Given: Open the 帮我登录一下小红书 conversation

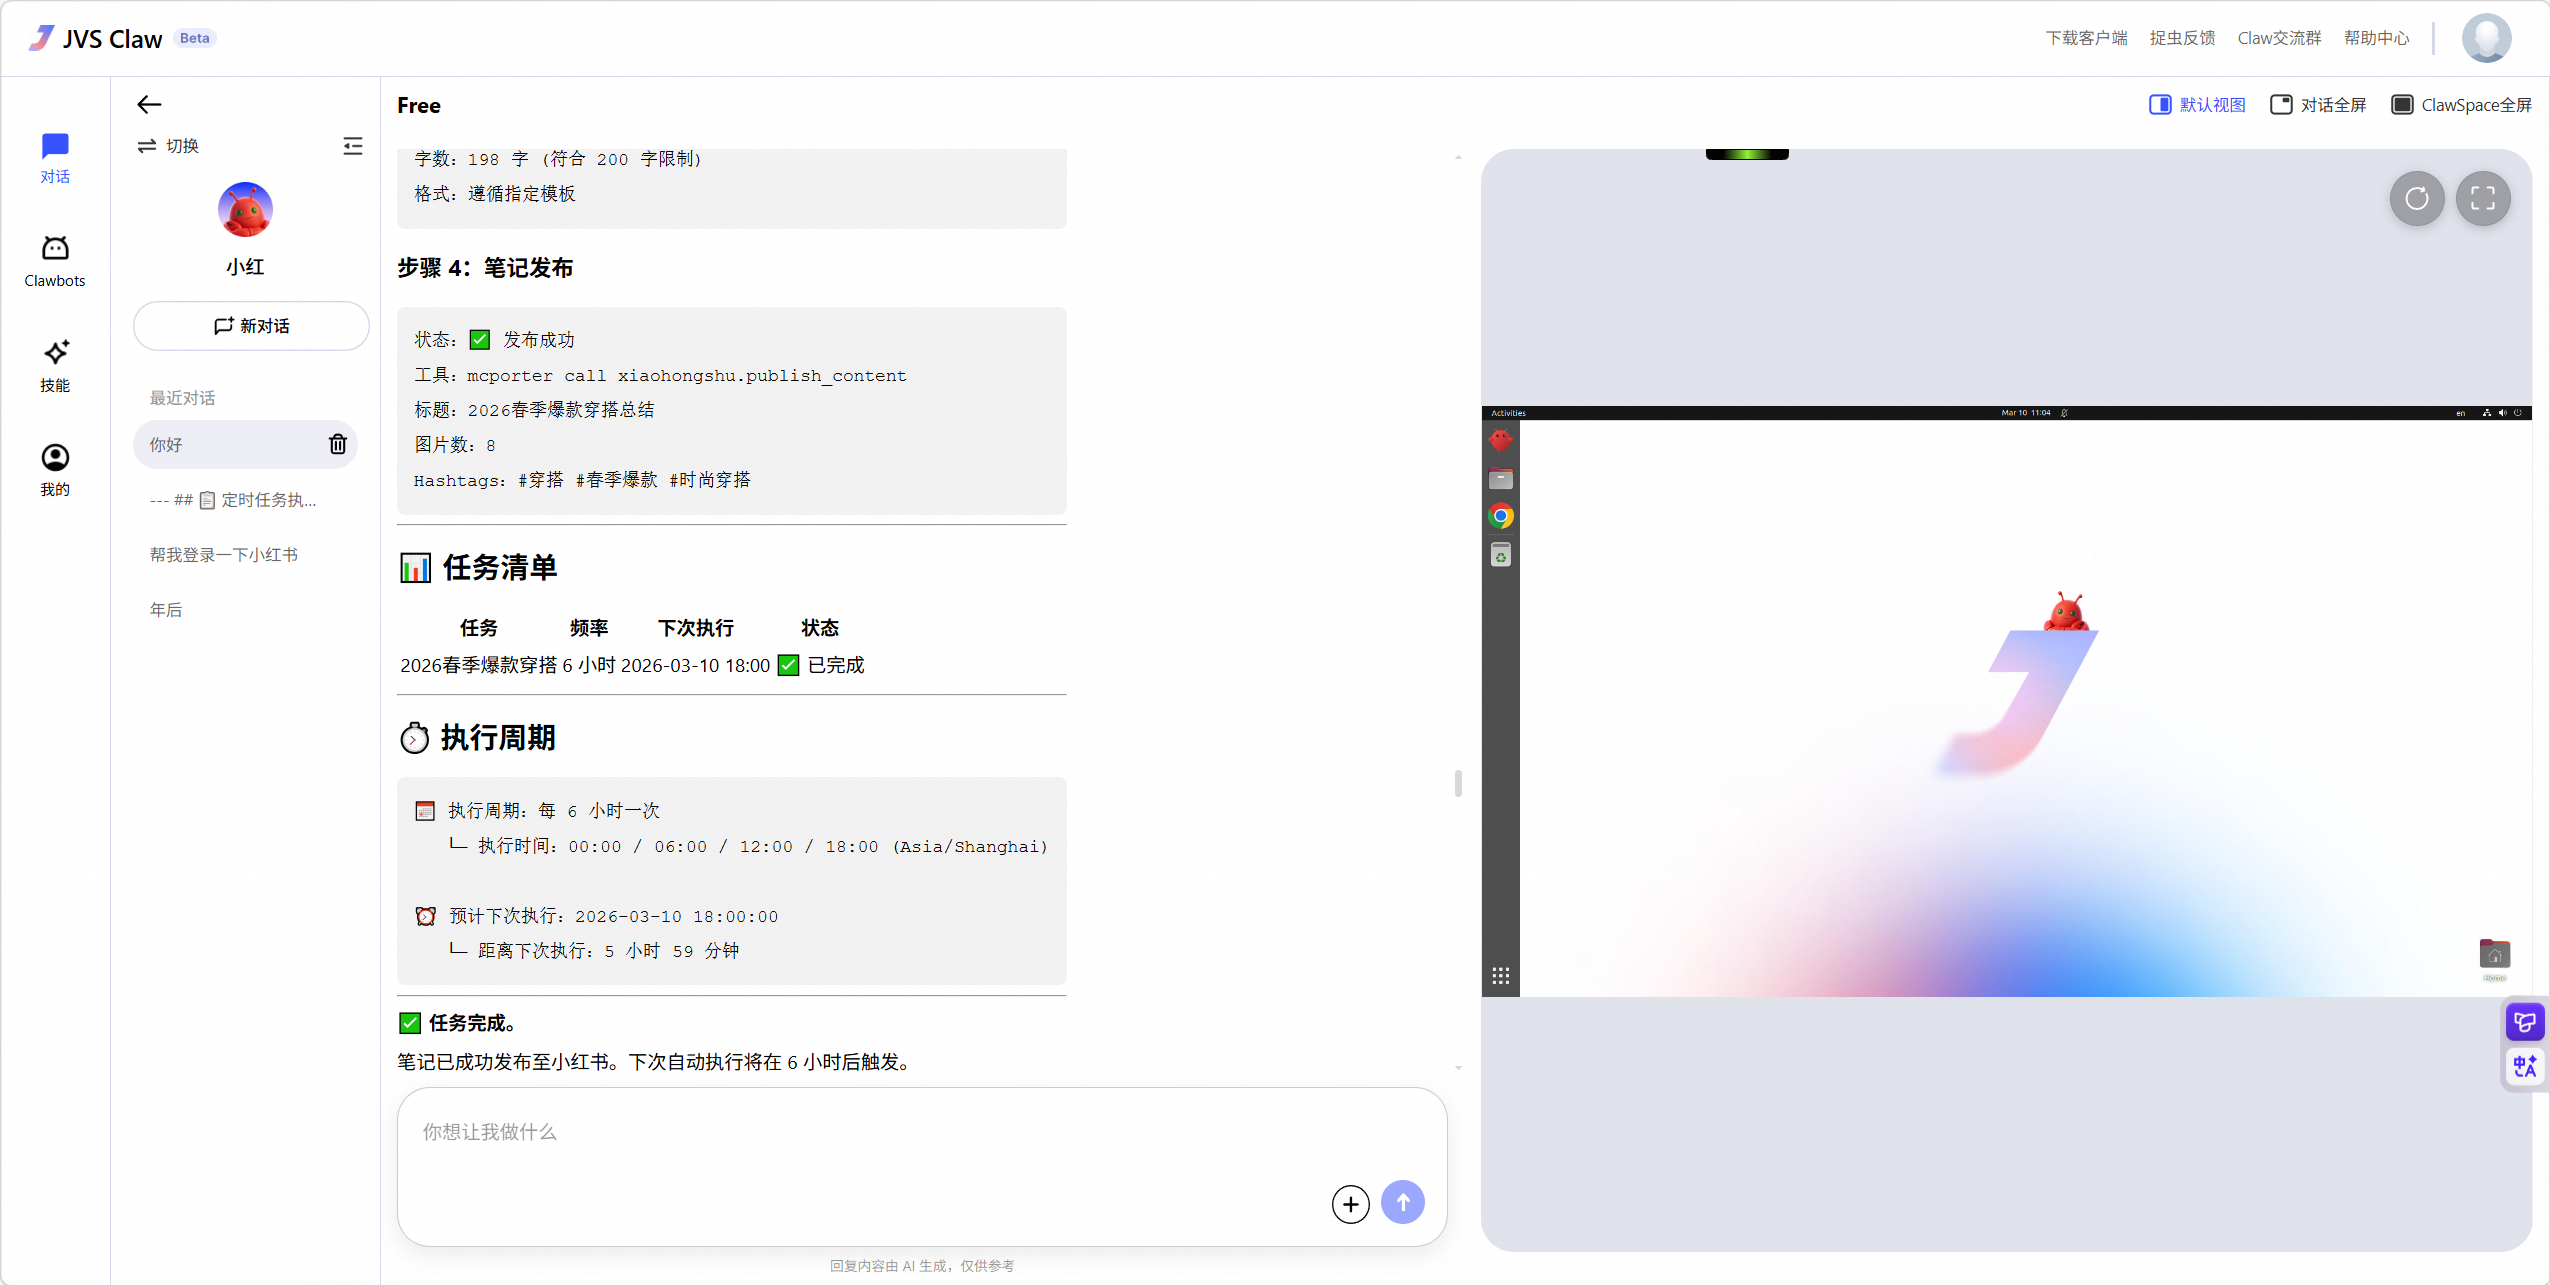Looking at the screenshot, I should 222,553.
